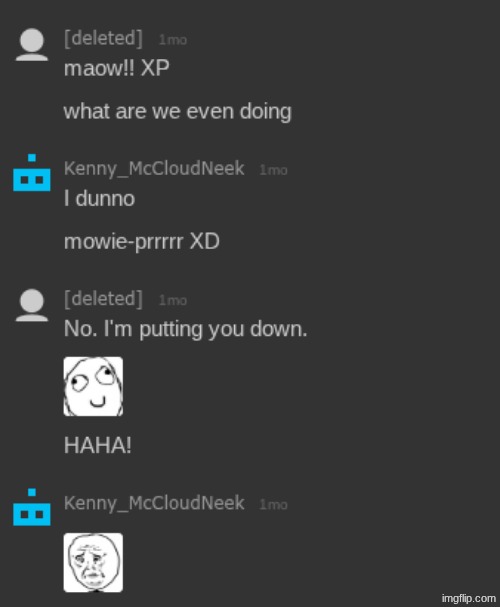Click the 'maow!! XP' message text

[x=116, y=68]
